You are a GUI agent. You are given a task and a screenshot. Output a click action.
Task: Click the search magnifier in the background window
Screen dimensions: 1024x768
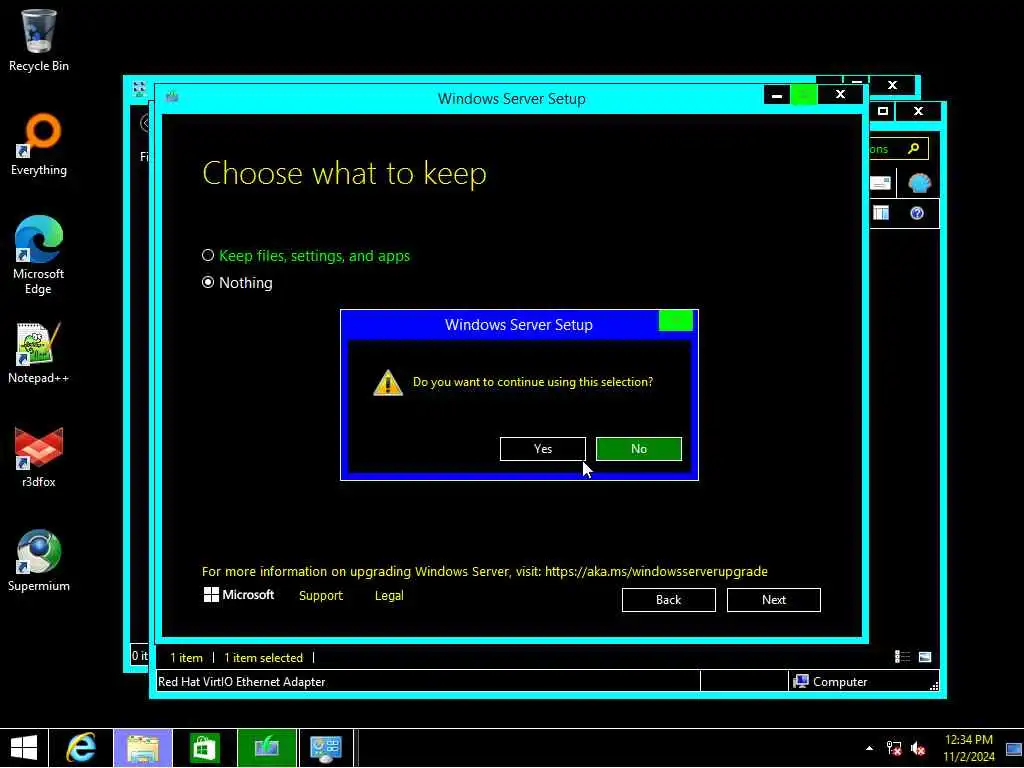[x=914, y=149]
